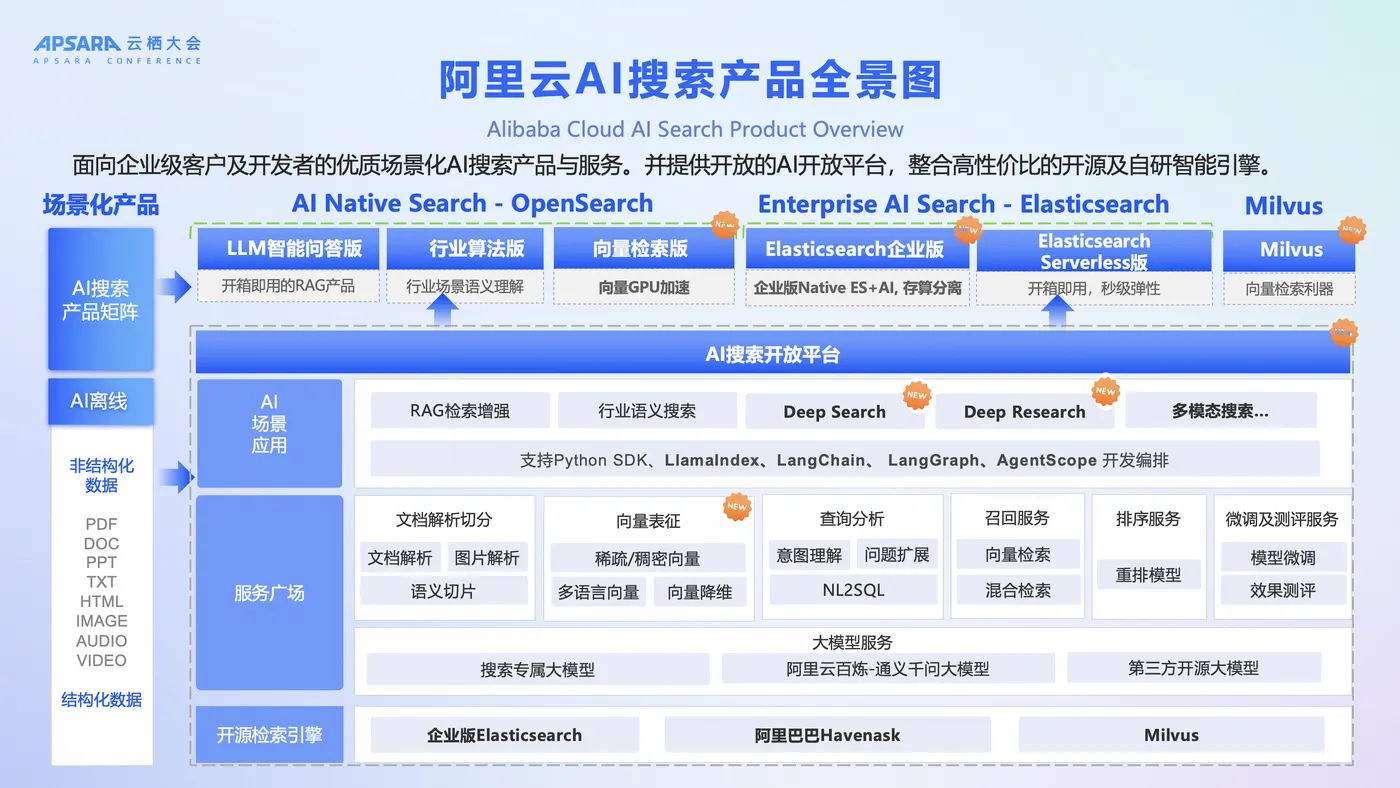This screenshot has height=788, width=1400.
Task: Choose Milvus in the 开源检索引擎 row
Action: 1171,735
